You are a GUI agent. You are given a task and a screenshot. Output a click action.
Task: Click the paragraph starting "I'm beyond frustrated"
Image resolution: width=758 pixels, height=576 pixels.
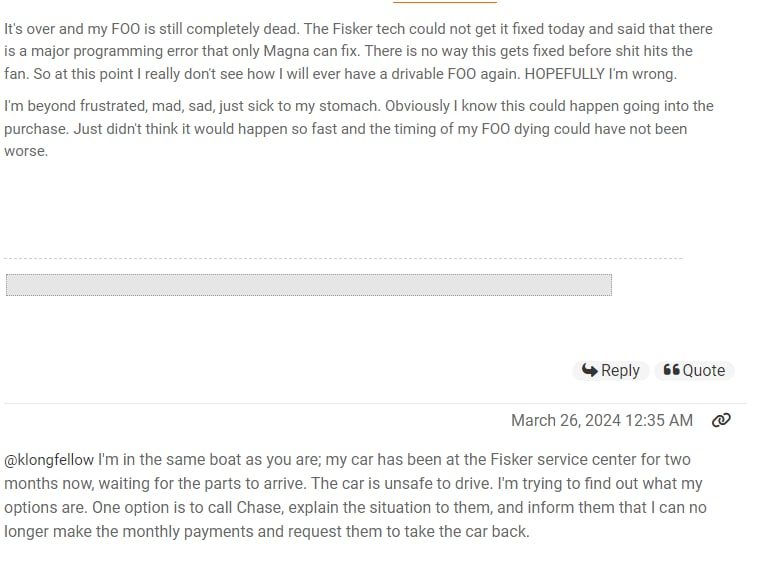coord(359,129)
